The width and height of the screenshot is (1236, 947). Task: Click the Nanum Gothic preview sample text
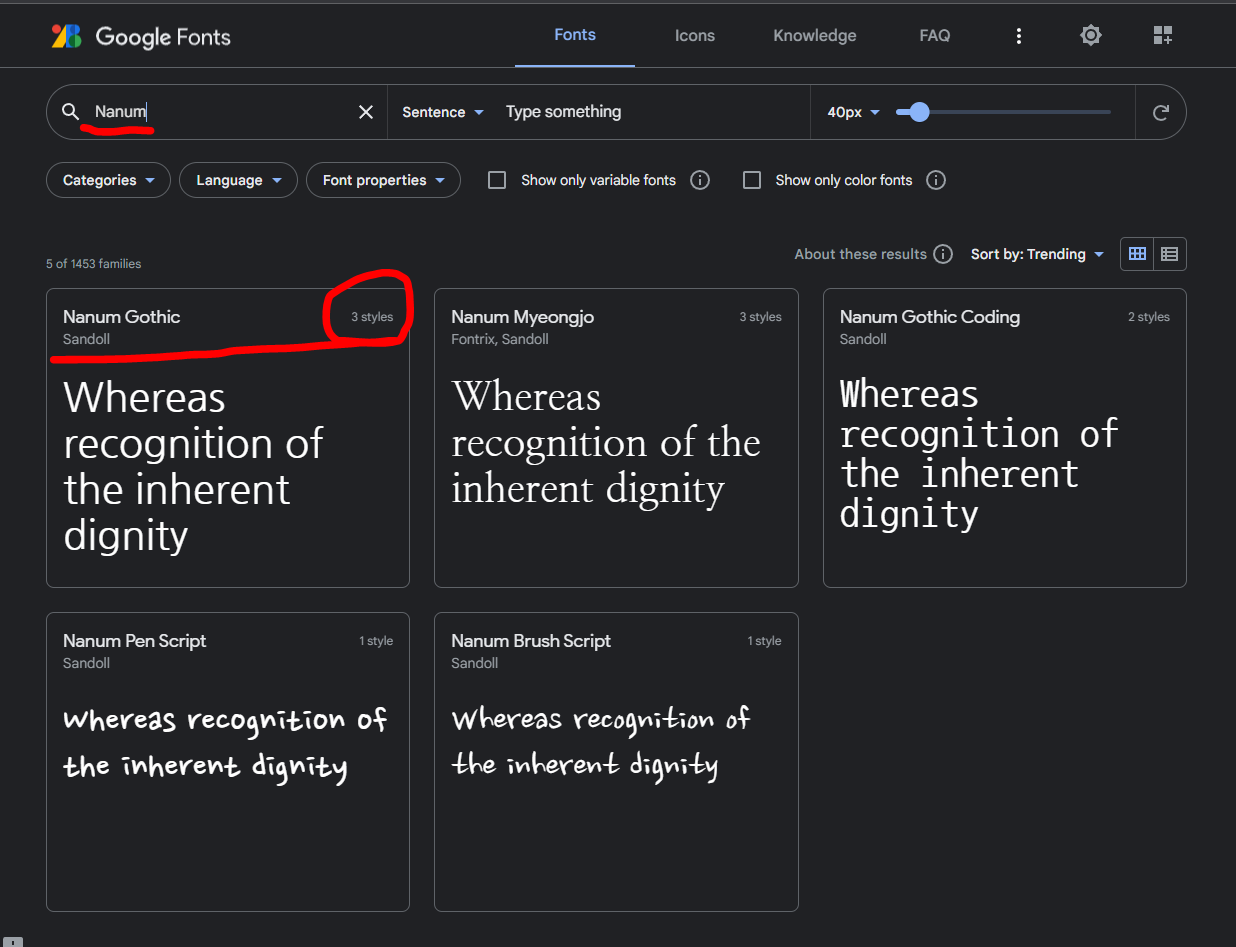[194, 467]
